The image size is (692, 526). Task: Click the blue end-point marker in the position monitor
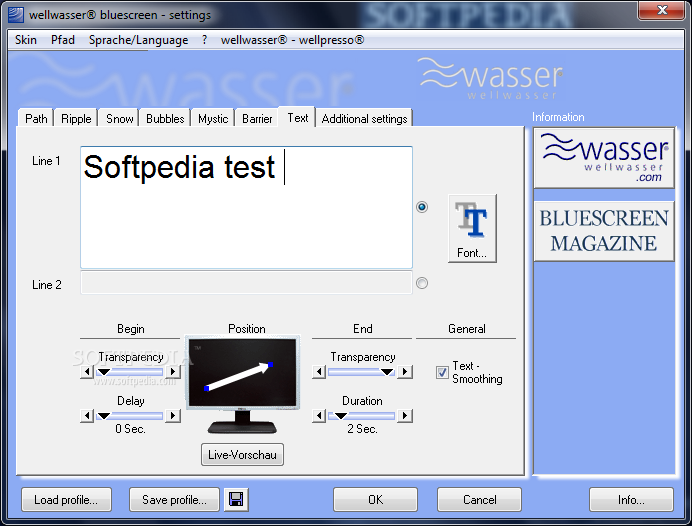pyautogui.click(x=271, y=364)
